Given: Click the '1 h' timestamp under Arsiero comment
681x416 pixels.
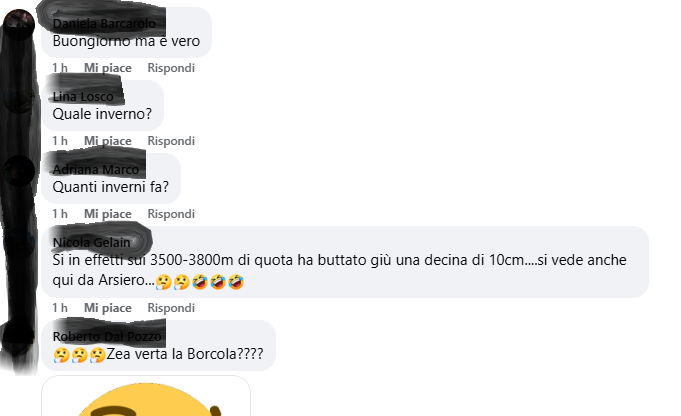Looking at the screenshot, I should pos(60,307).
